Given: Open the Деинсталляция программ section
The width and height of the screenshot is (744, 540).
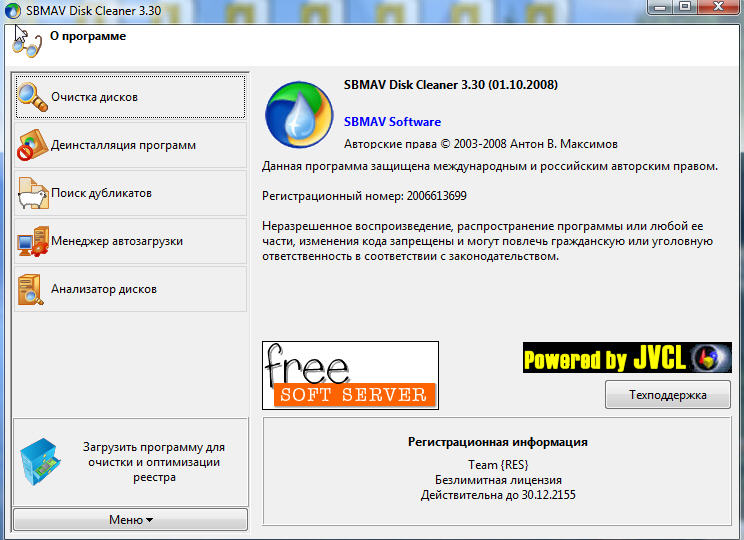Looking at the screenshot, I should [130, 145].
